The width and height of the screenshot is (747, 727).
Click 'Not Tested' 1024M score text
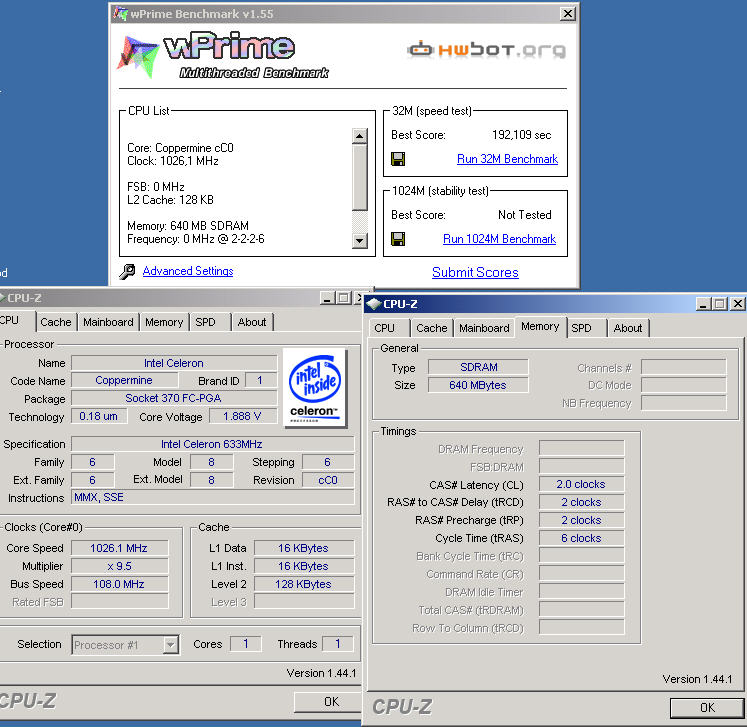(x=525, y=215)
